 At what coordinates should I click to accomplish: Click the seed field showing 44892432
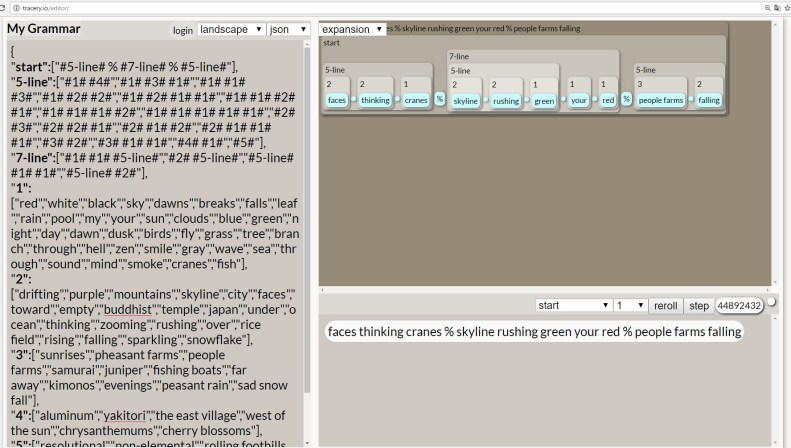click(x=740, y=305)
